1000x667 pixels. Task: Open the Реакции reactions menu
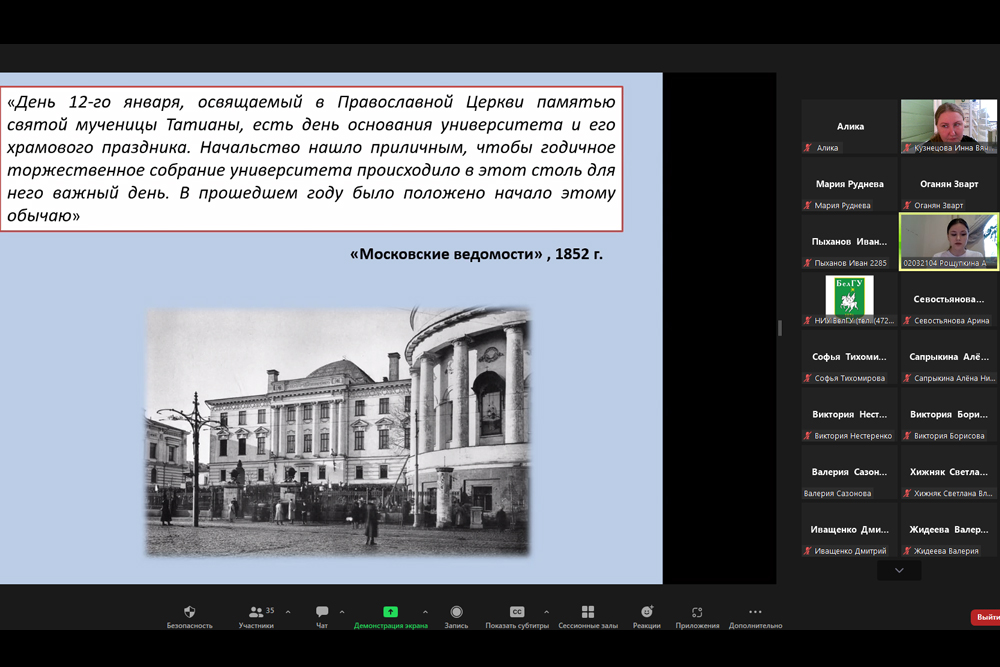[x=646, y=612]
